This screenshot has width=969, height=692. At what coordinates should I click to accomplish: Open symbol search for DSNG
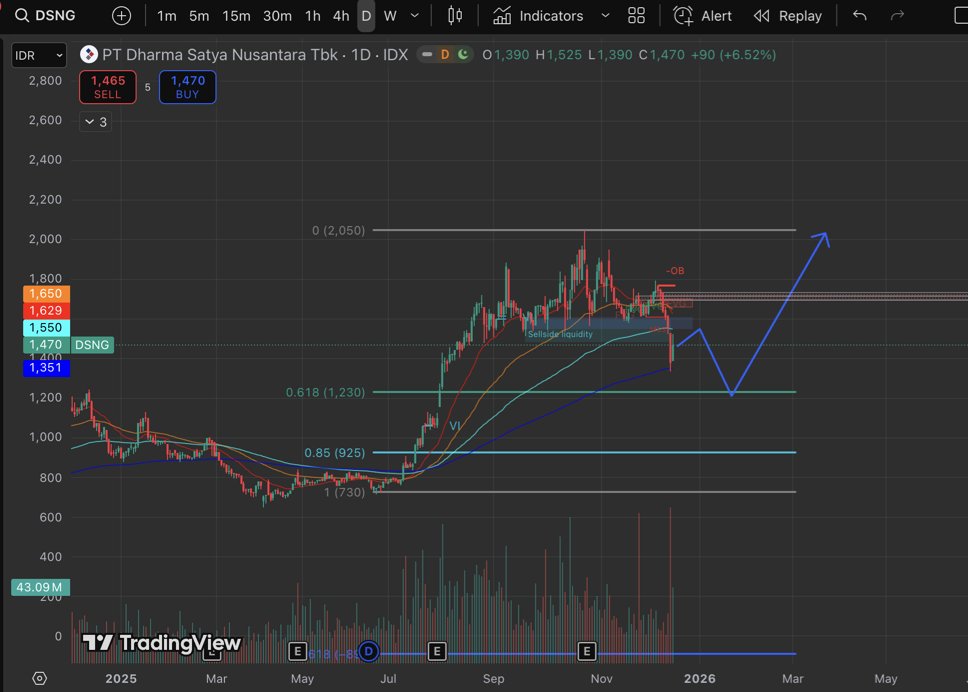(x=45, y=15)
